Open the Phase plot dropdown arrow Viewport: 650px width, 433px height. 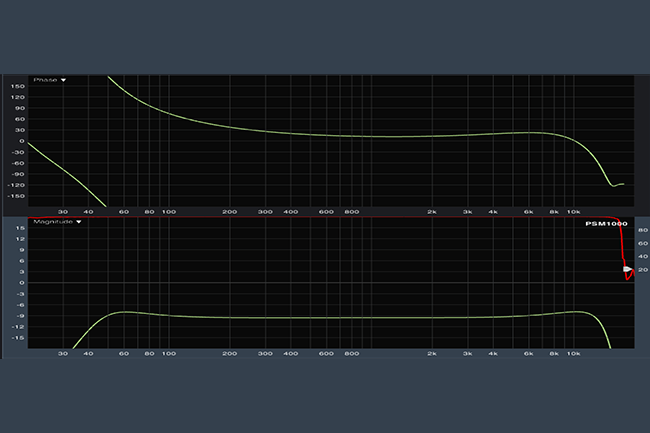(64, 80)
